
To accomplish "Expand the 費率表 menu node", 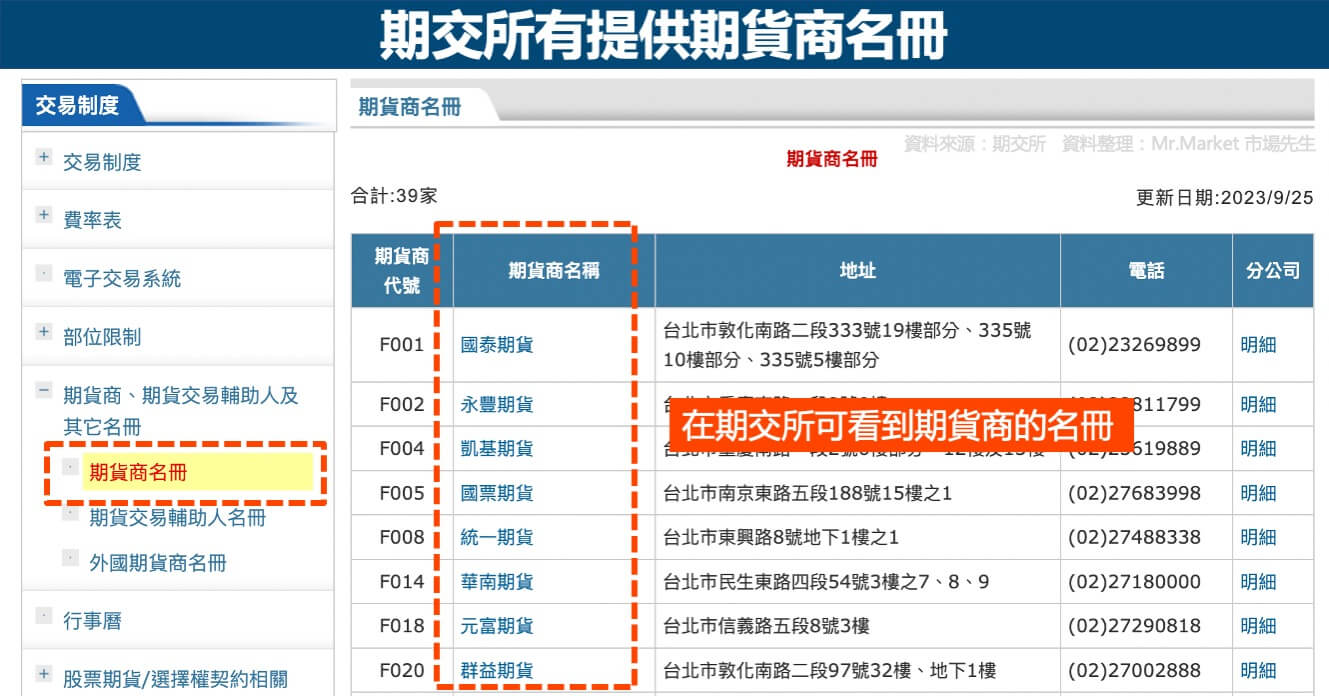I will pos(43,215).
